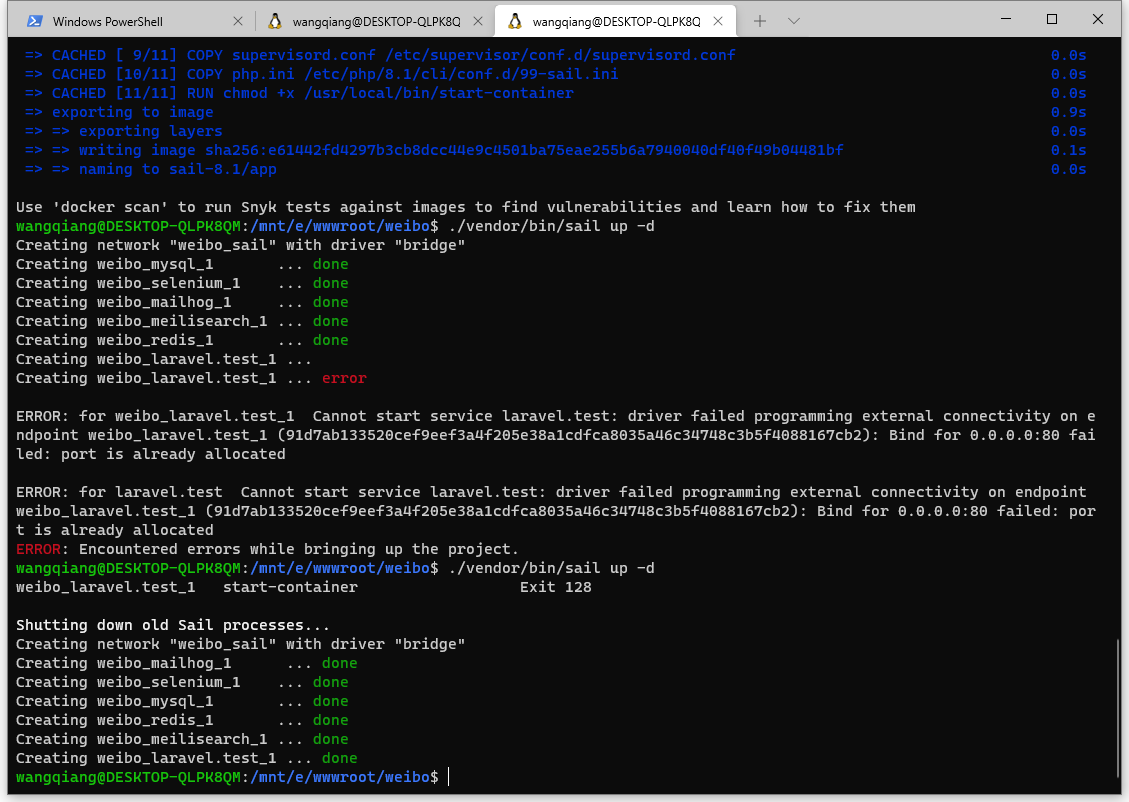Click the penguin icon on the middle tab
The height and width of the screenshot is (802, 1129).
274,21
